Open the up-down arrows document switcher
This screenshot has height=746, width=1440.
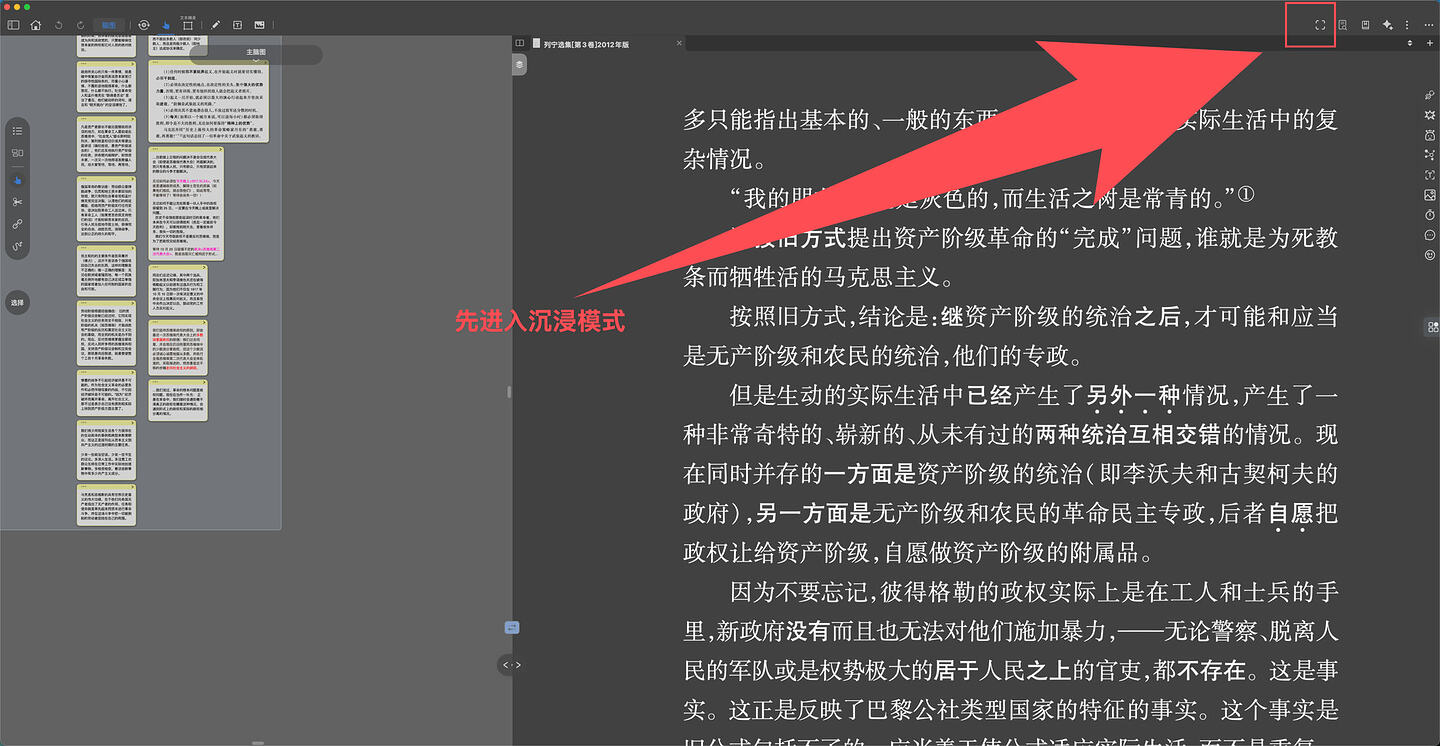coord(1410,44)
